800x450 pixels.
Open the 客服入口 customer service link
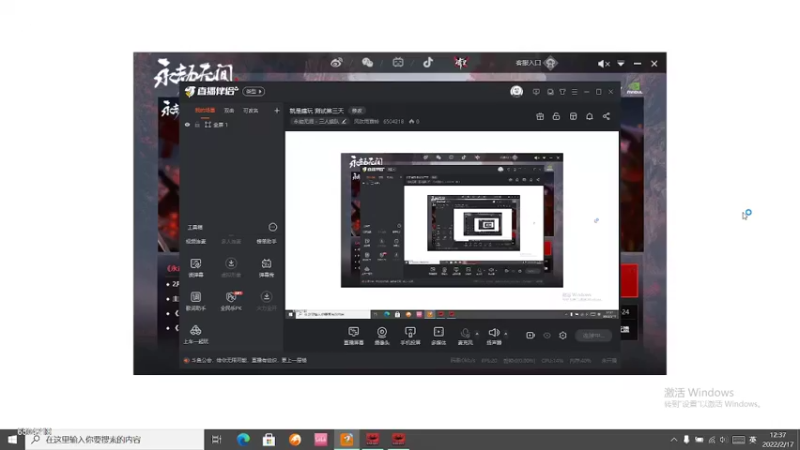pyautogui.click(x=536, y=63)
